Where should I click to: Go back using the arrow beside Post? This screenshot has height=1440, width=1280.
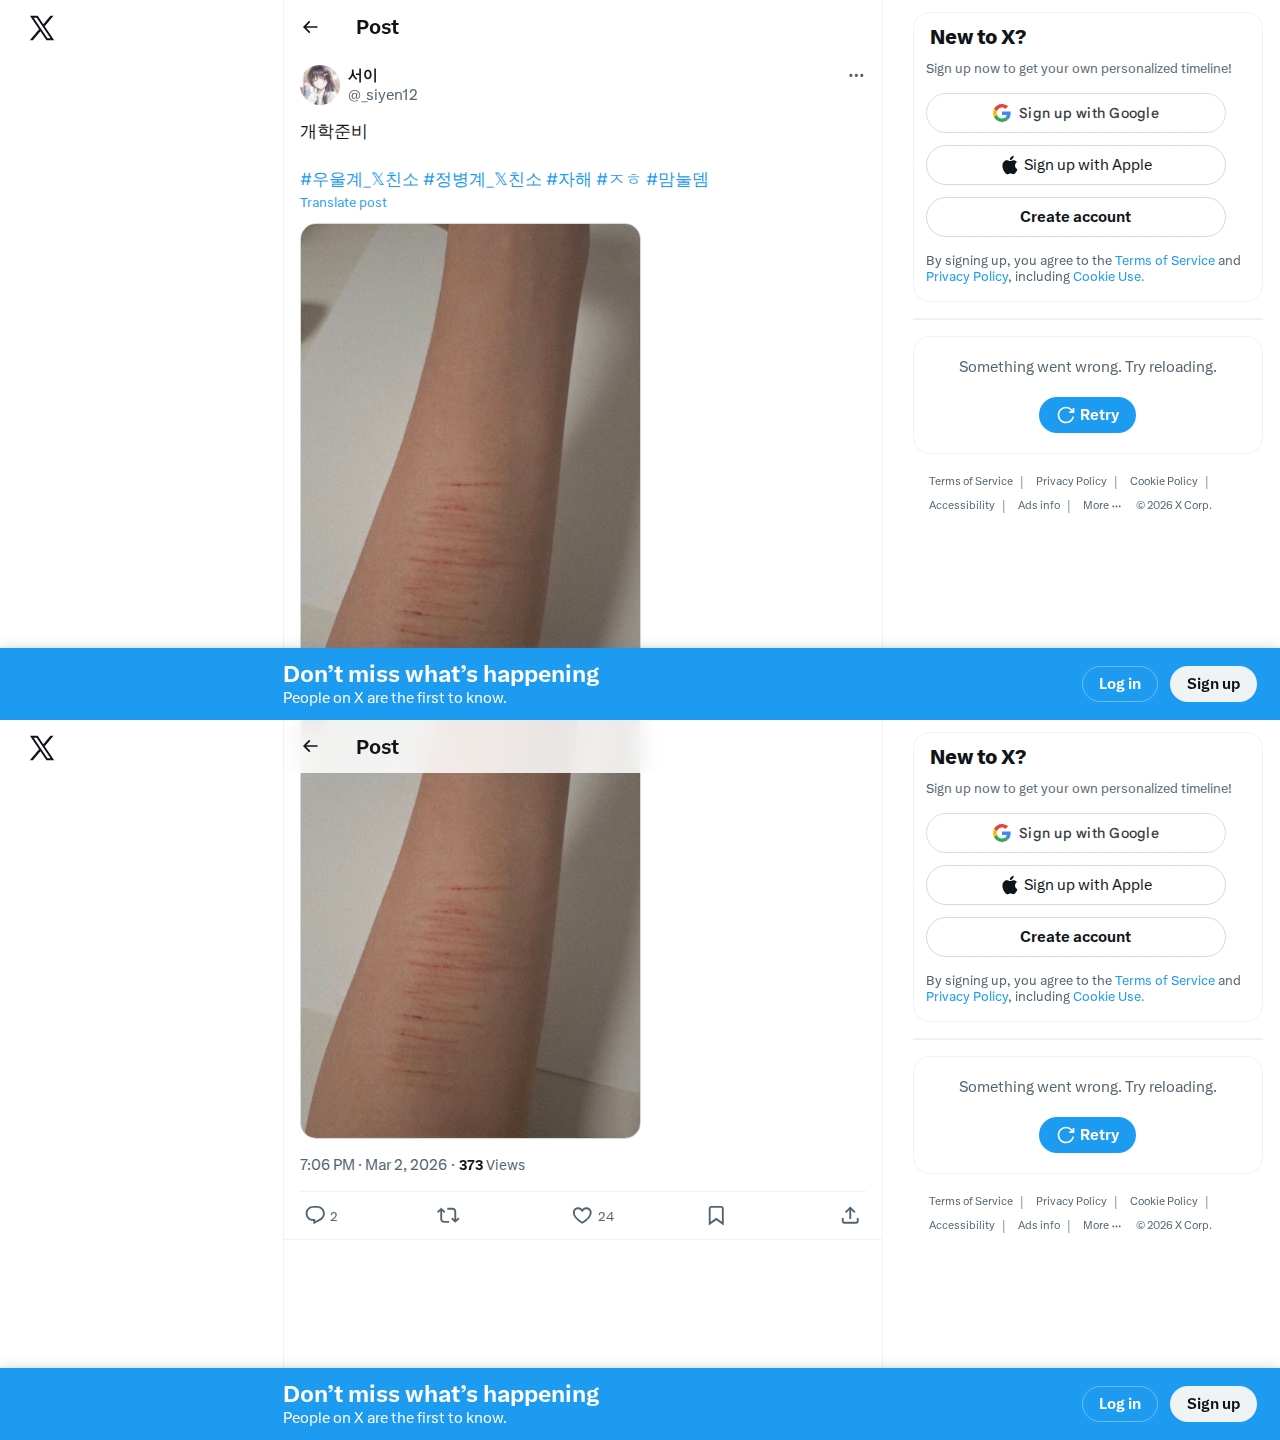310,27
